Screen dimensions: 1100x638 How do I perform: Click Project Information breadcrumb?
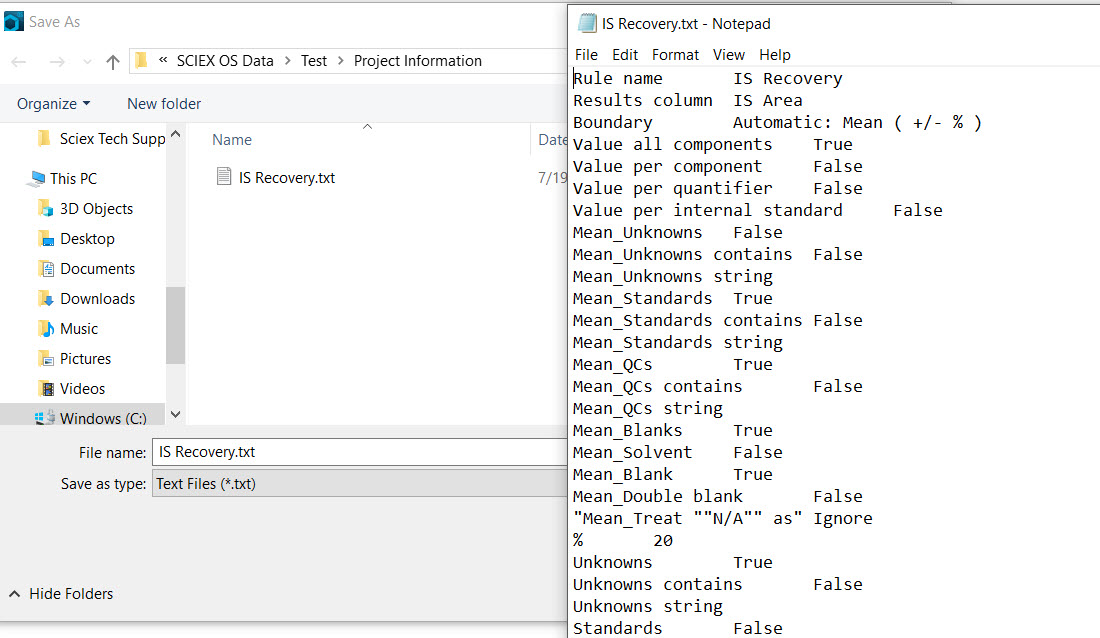(417, 61)
